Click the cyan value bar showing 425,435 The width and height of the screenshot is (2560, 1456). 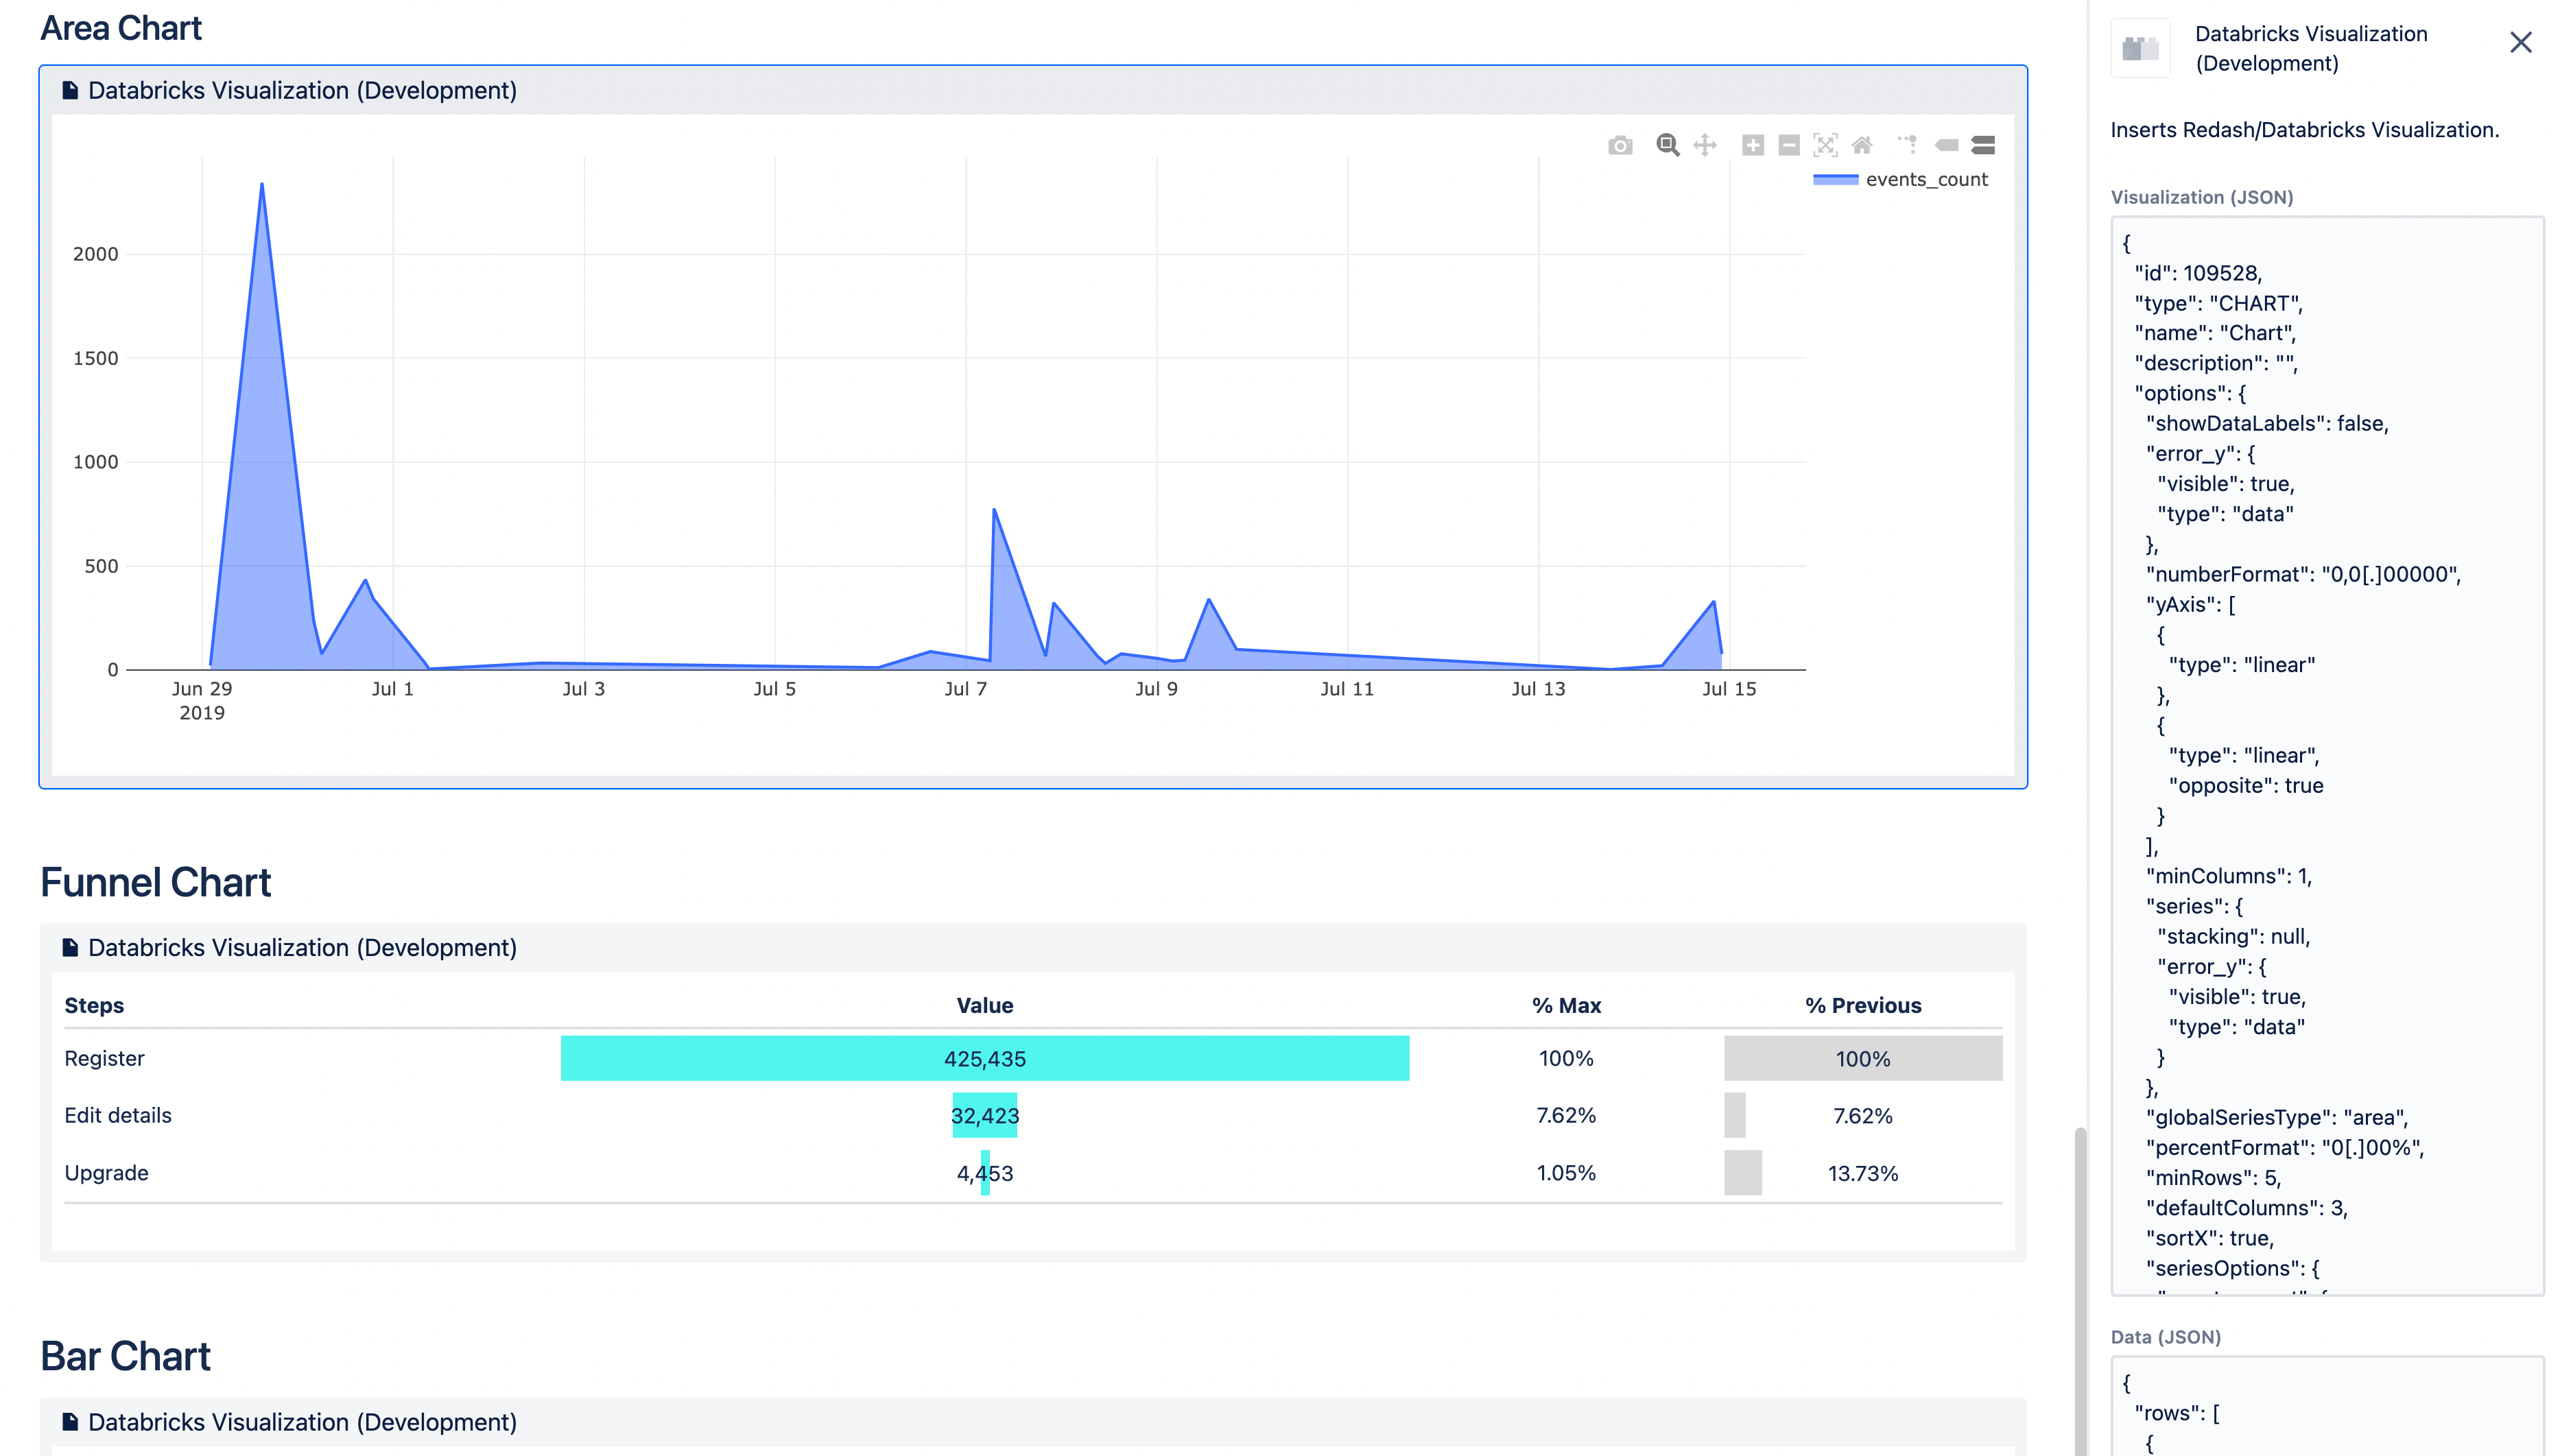985,1058
